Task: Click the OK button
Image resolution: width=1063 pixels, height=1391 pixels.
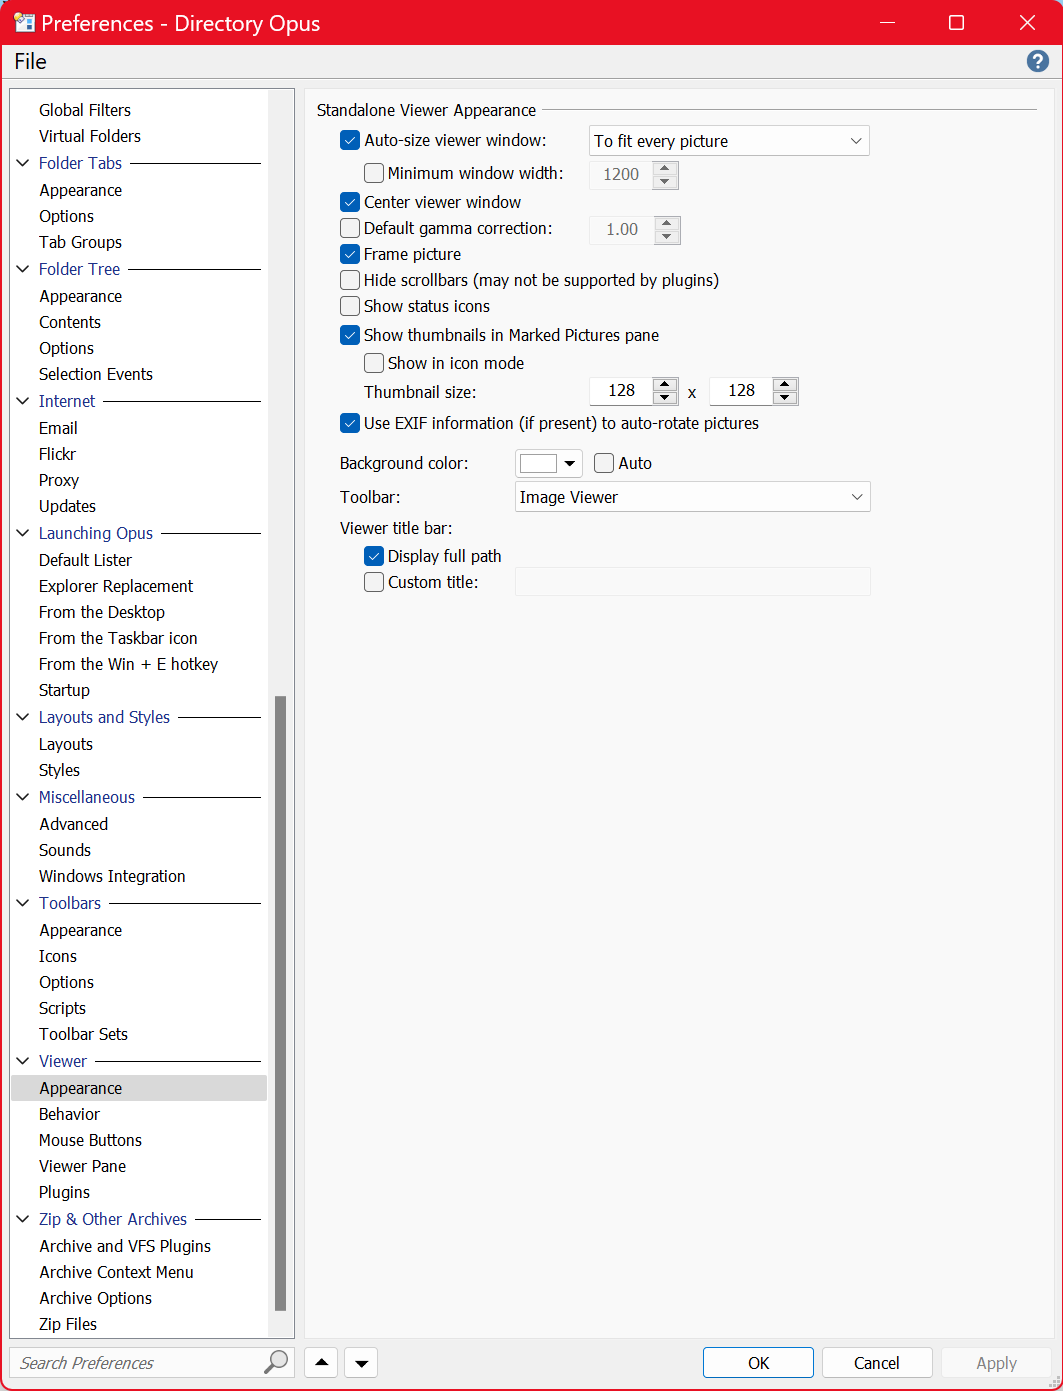Action: (758, 1363)
